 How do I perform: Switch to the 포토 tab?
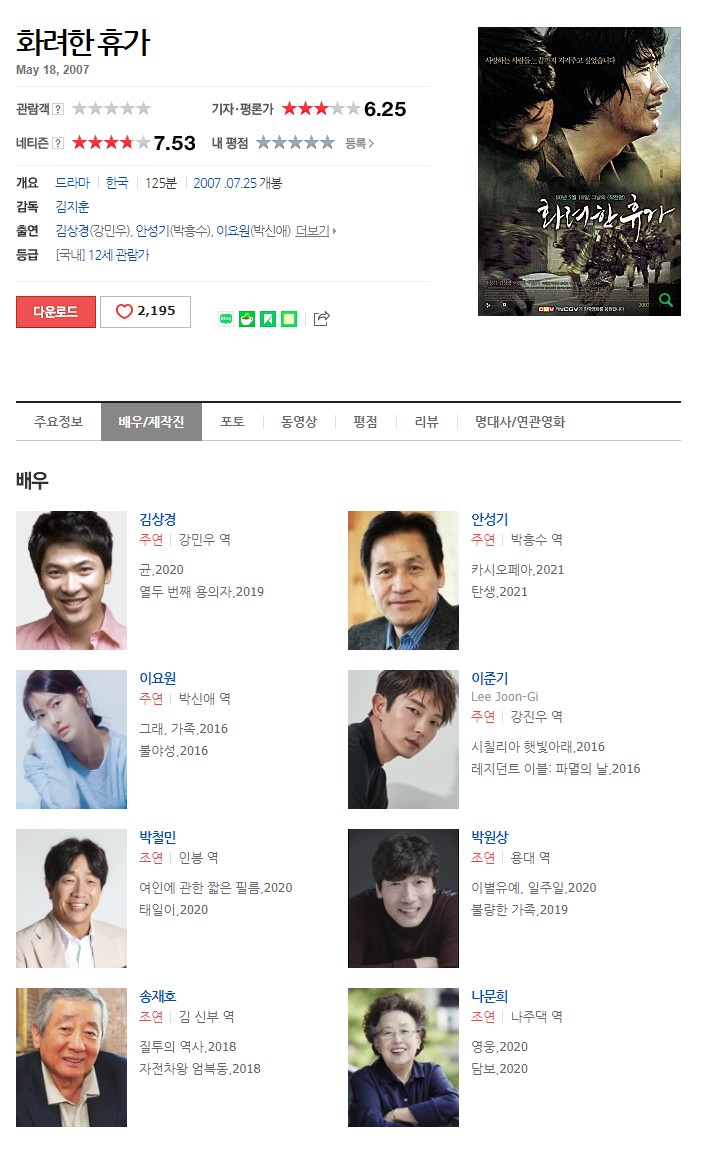tap(232, 422)
